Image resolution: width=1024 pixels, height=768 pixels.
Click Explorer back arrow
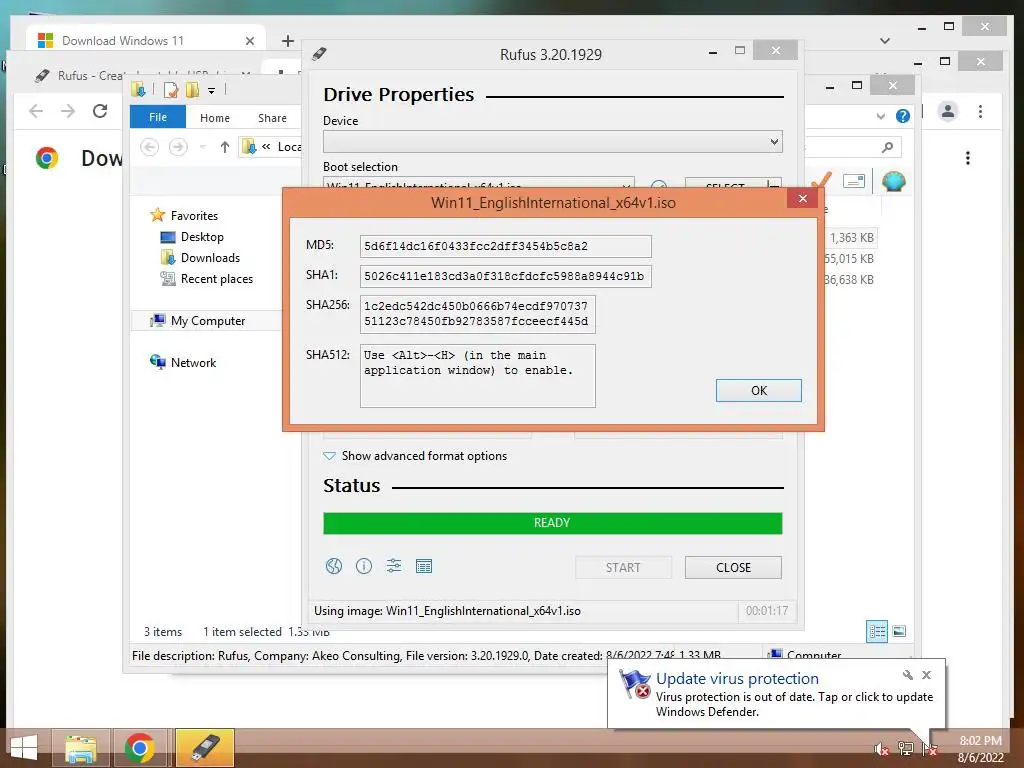click(x=150, y=147)
